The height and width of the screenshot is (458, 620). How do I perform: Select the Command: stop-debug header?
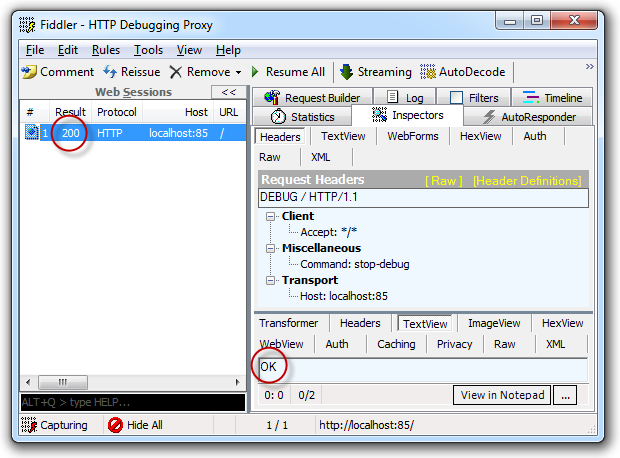click(x=355, y=264)
